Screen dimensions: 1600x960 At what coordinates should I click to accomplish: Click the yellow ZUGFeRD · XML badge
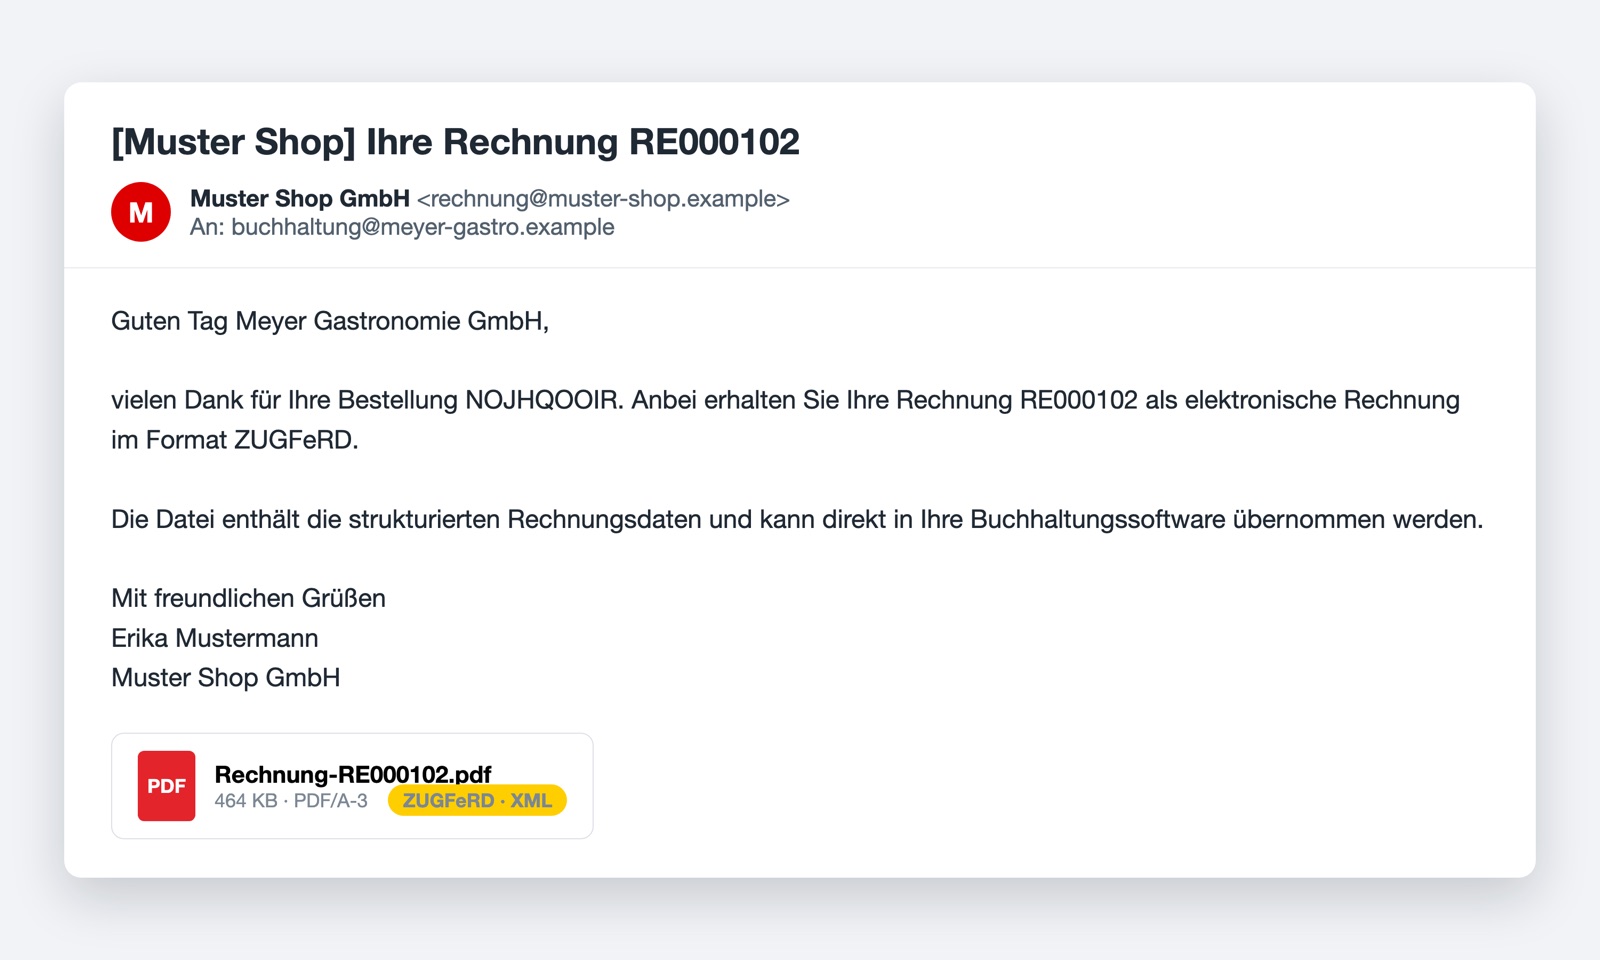point(477,801)
